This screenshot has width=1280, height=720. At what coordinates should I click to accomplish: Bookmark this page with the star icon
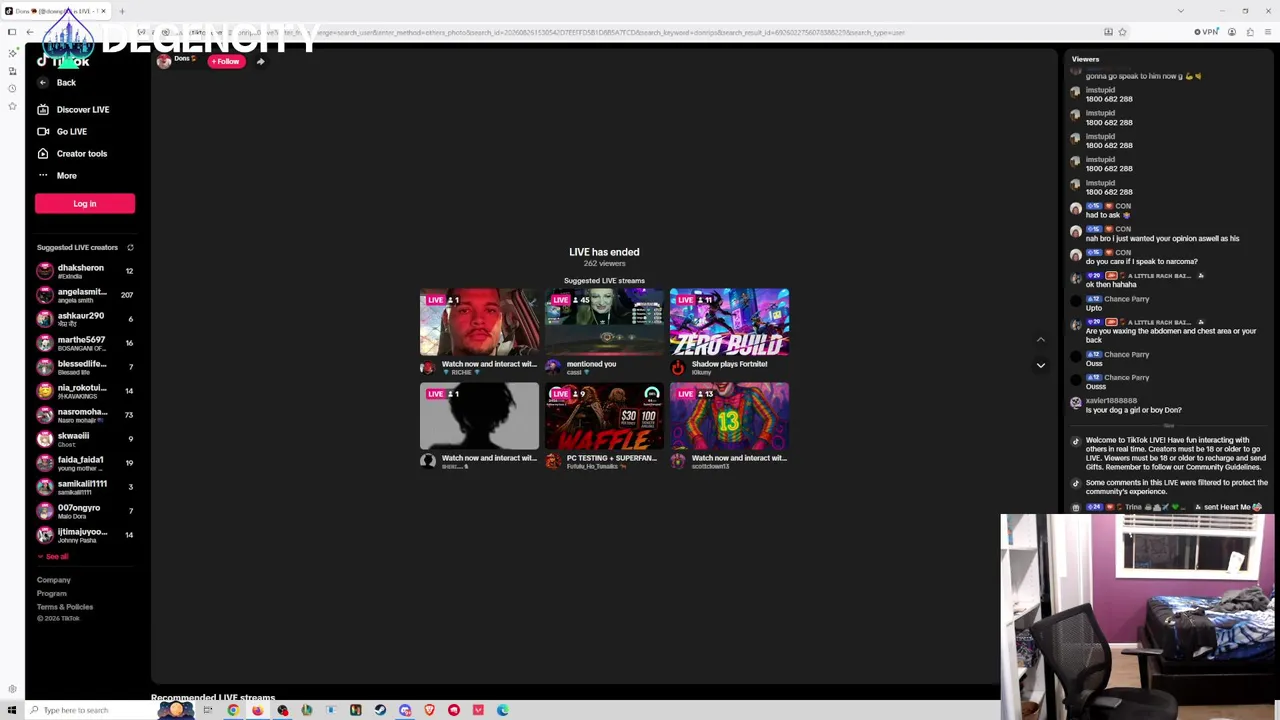[x=1122, y=33]
